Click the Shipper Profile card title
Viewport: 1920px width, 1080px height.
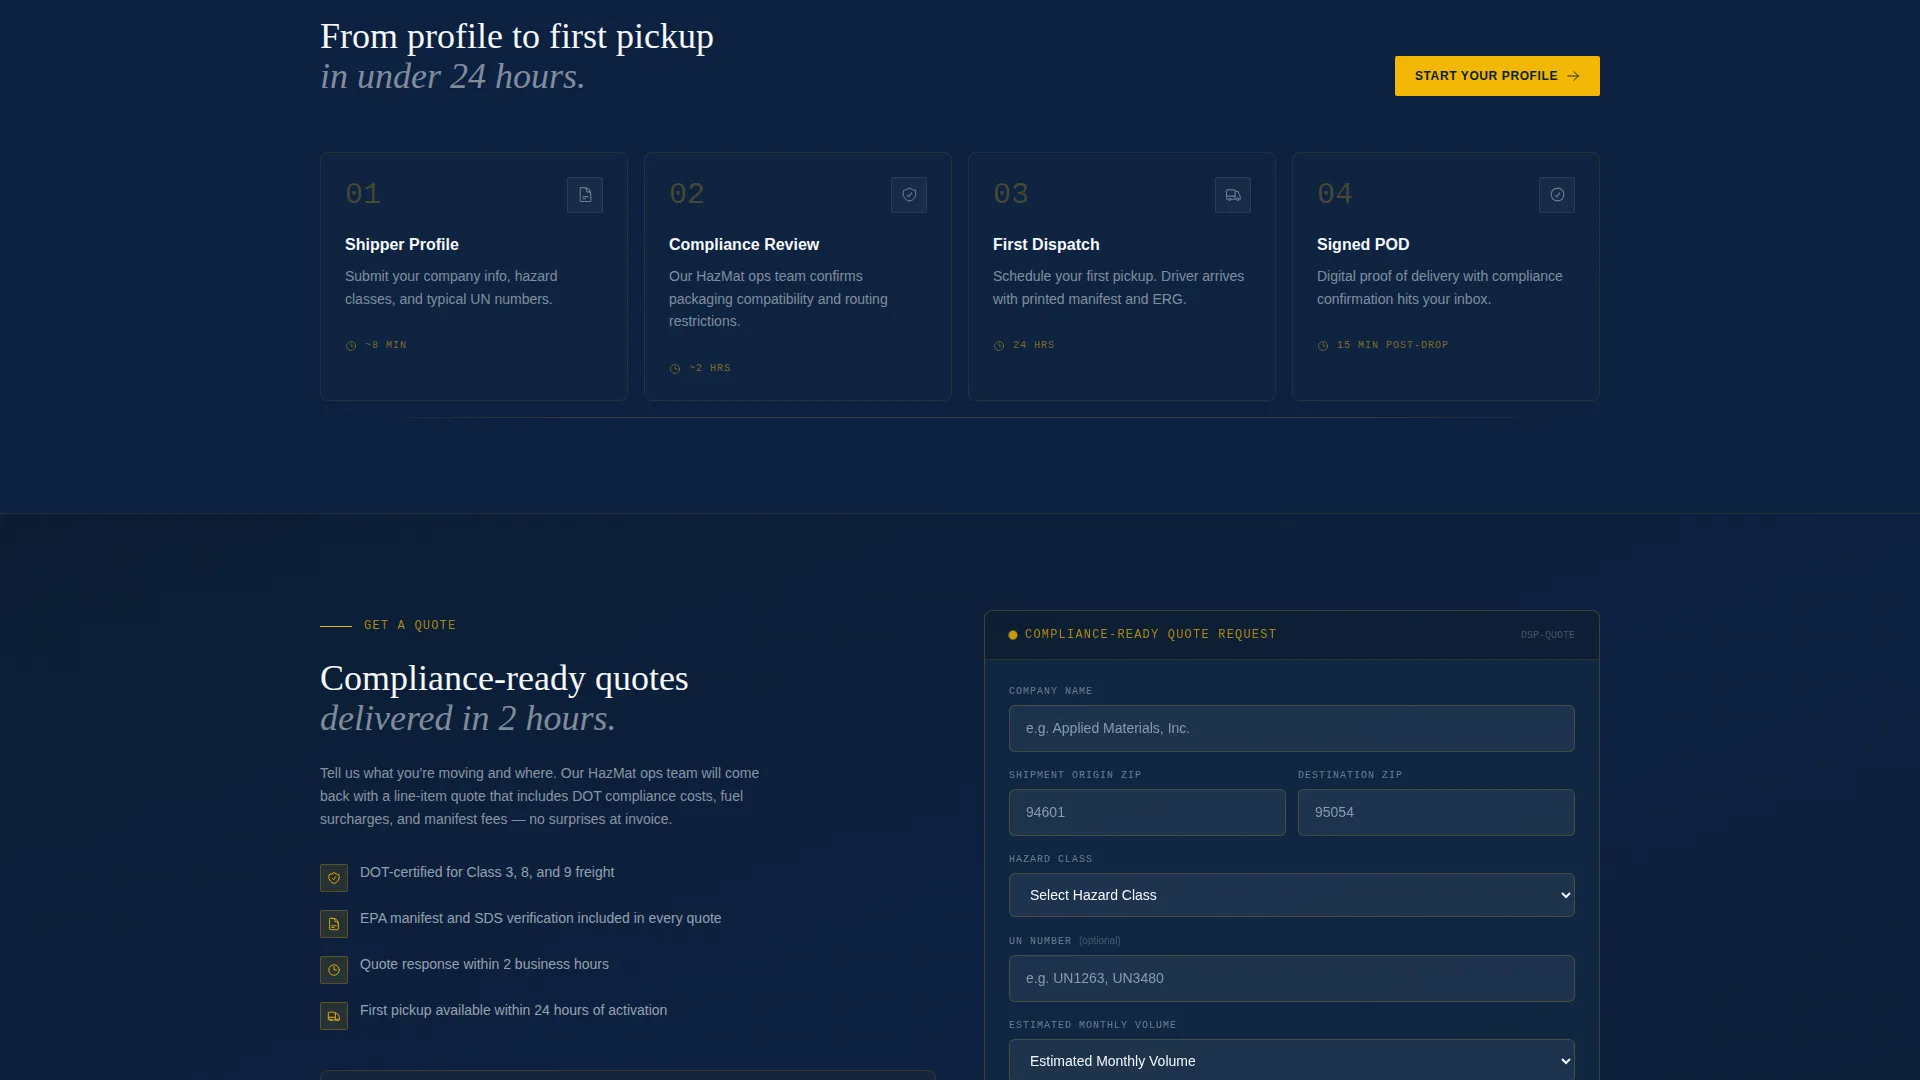[402, 244]
